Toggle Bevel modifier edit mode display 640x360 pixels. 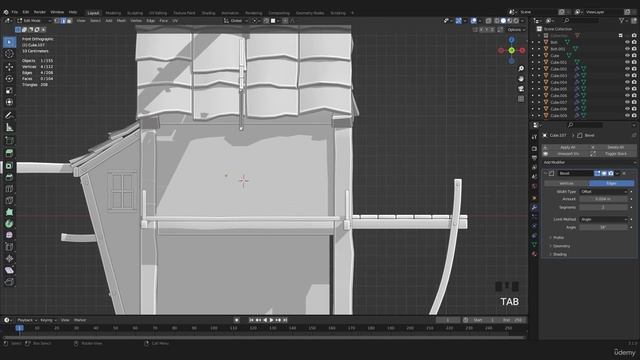(x=598, y=173)
